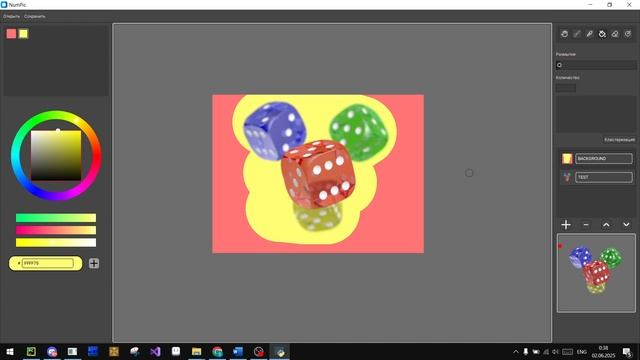Select the BACKGROUND layer thumbnail
The height and width of the screenshot is (360, 640).
coord(567,158)
